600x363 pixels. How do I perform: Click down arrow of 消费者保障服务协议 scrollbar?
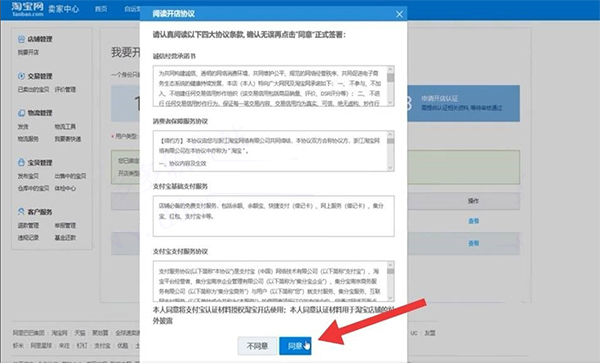tap(390, 168)
